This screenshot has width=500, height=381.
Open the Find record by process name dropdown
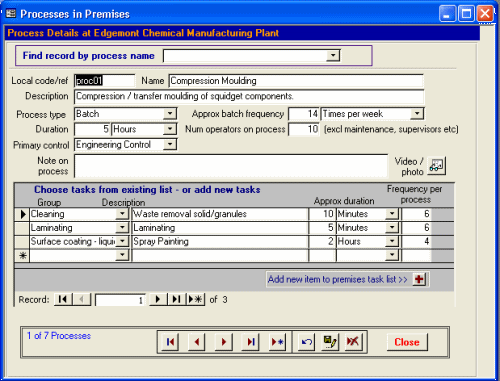pyautogui.click(x=333, y=56)
